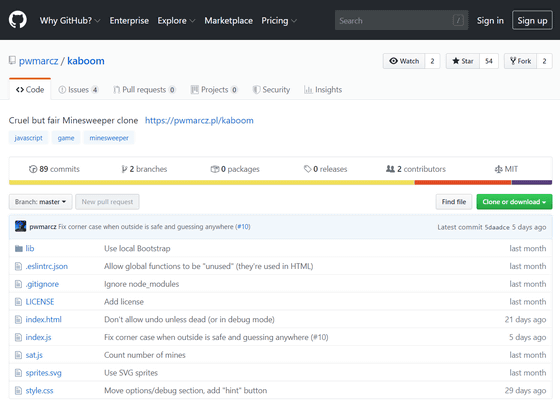The height and width of the screenshot is (407, 560).
Task: Open the Security tab
Action: 271,90
